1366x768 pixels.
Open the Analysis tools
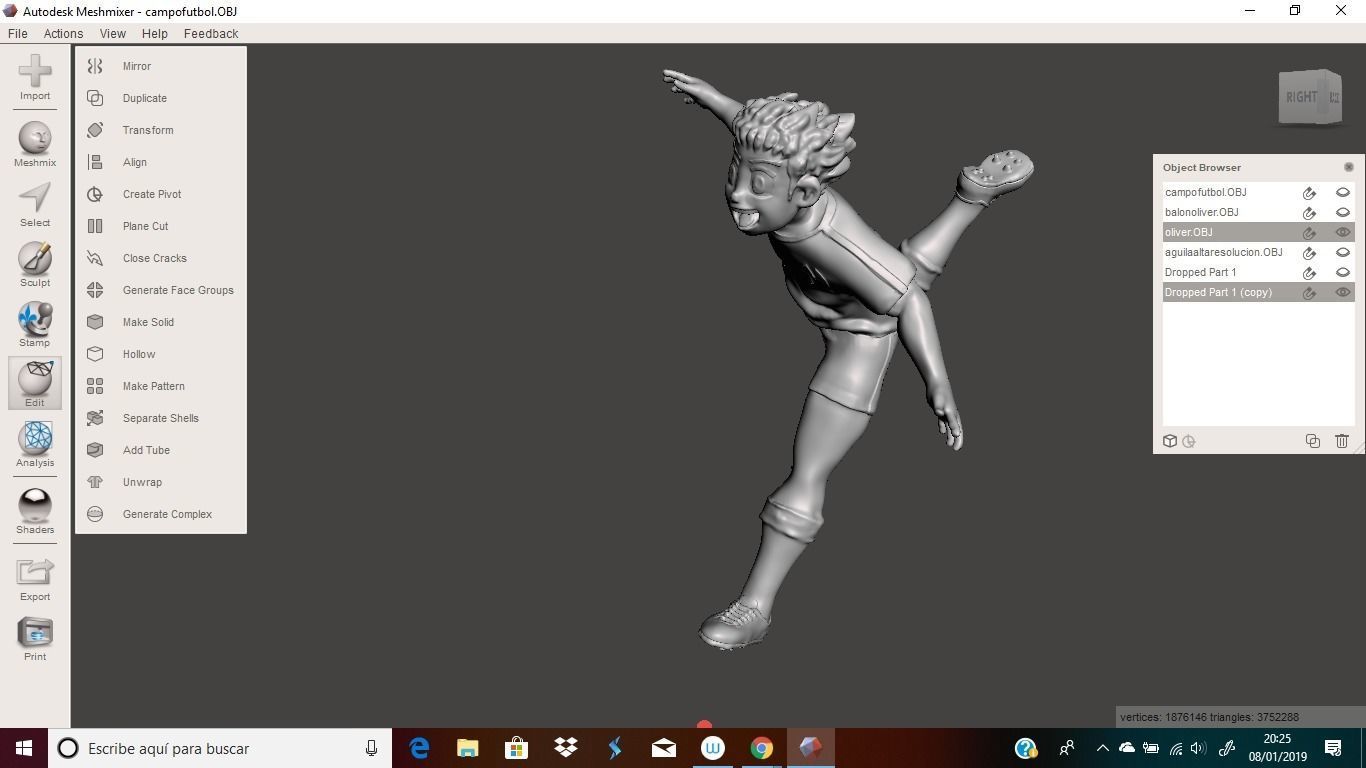click(35, 444)
